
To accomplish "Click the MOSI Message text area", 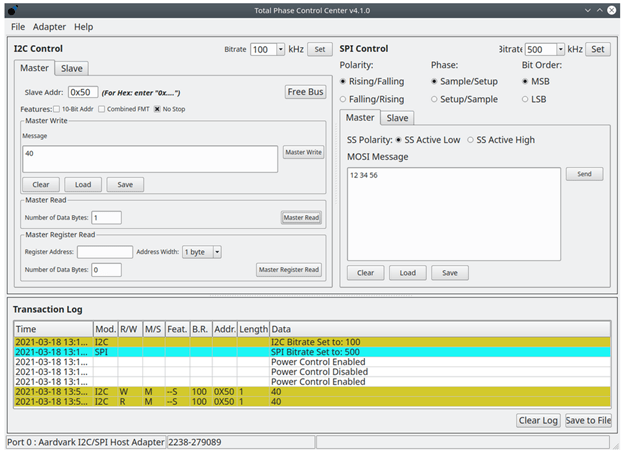I will 454,214.
